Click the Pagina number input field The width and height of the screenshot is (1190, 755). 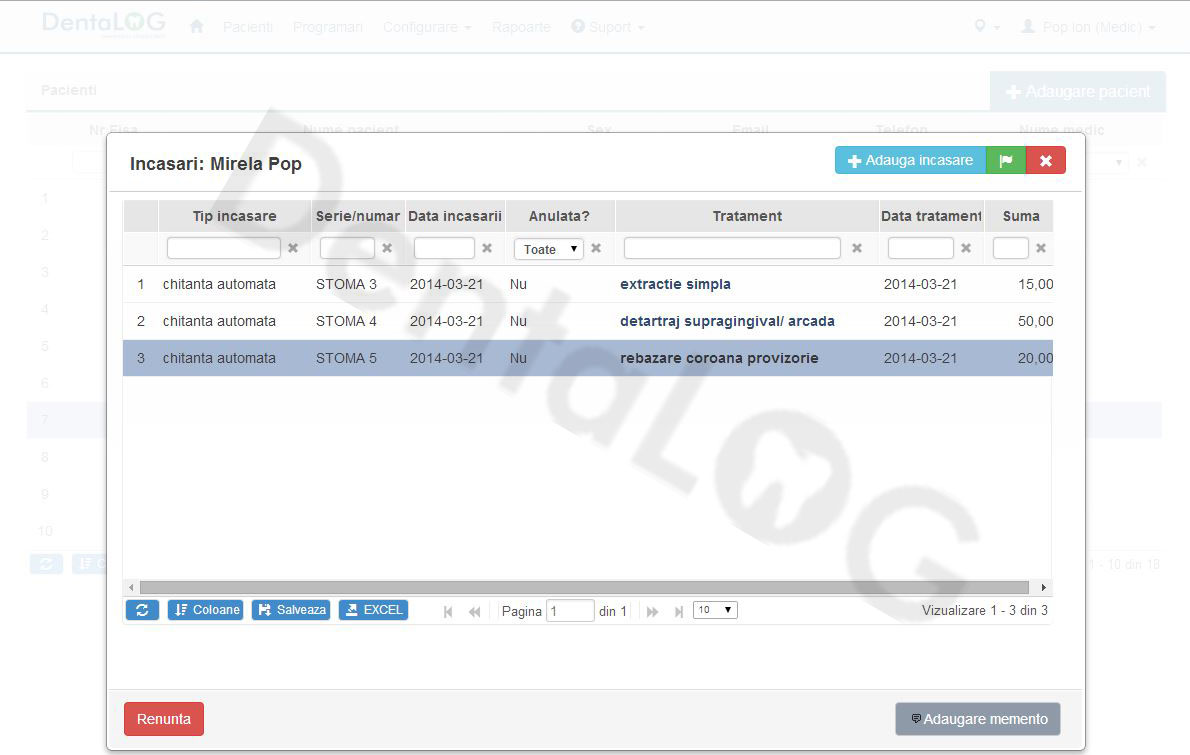(x=570, y=611)
